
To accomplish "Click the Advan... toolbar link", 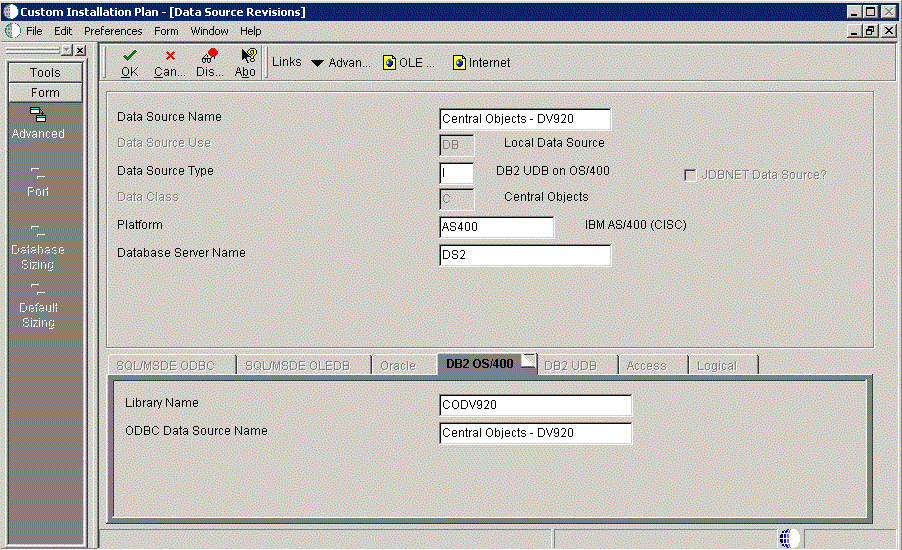I will [349, 63].
